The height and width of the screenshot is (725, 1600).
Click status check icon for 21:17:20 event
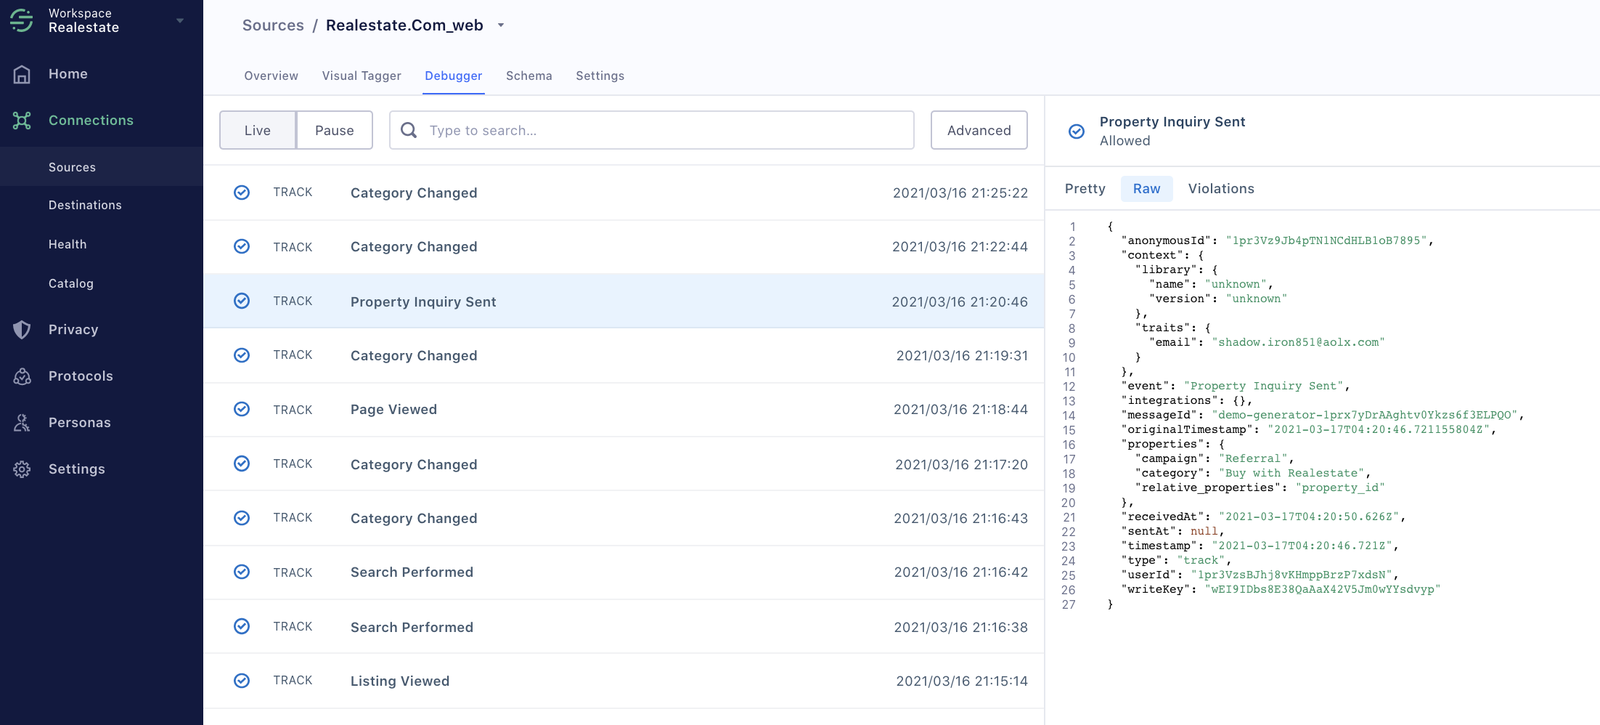(x=242, y=464)
